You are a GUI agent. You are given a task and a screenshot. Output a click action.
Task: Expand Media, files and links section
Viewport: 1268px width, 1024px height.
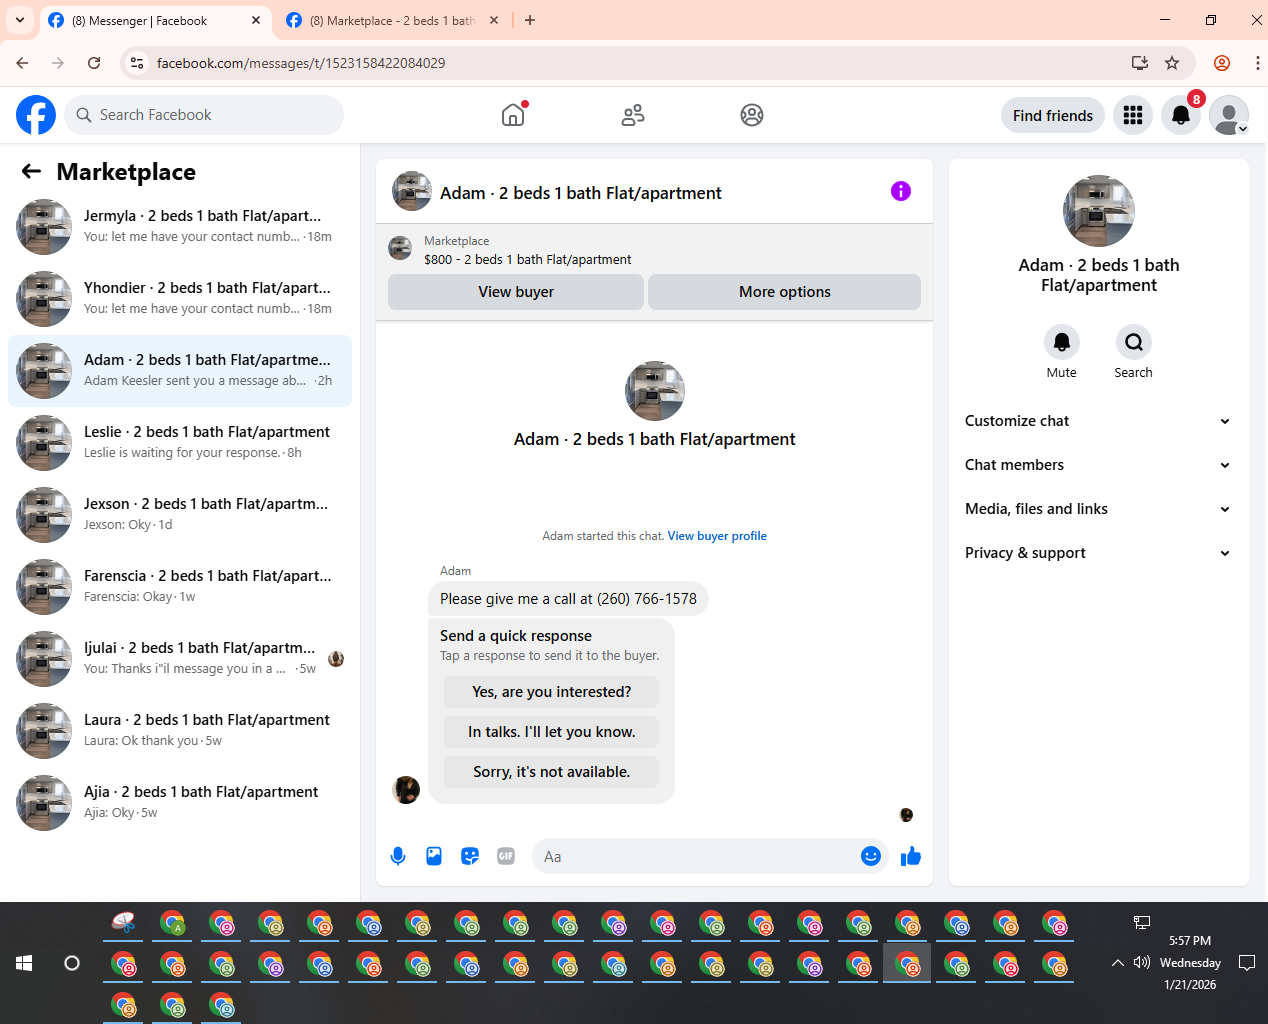click(1098, 509)
